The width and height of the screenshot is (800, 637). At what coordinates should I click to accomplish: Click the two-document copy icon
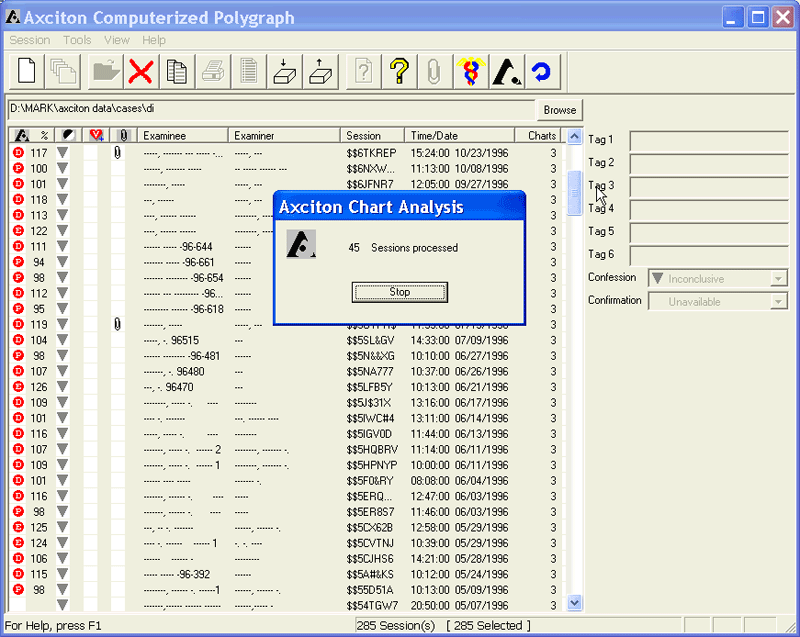click(x=177, y=71)
